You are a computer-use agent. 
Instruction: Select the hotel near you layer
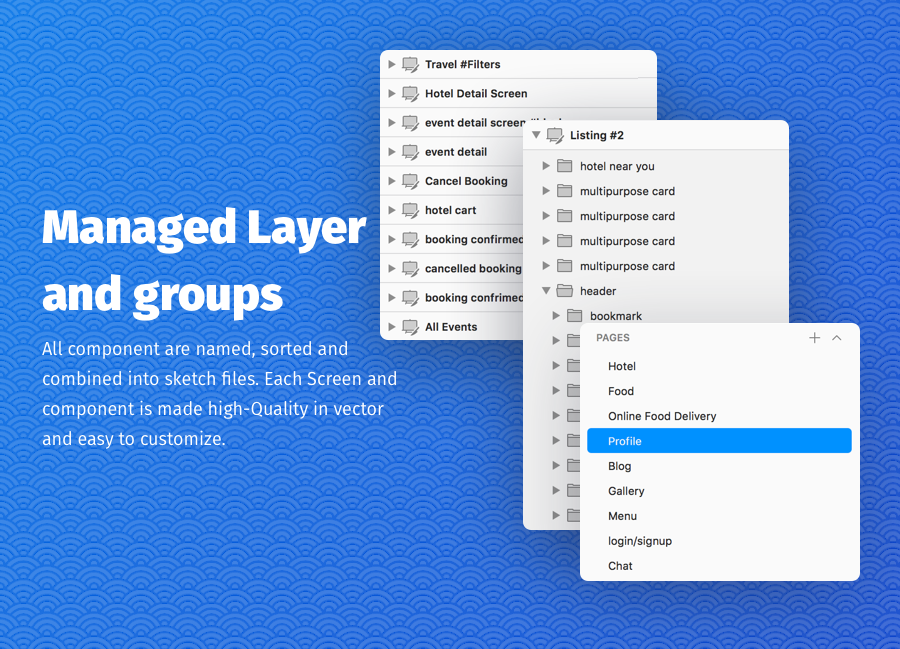pyautogui.click(x=617, y=166)
